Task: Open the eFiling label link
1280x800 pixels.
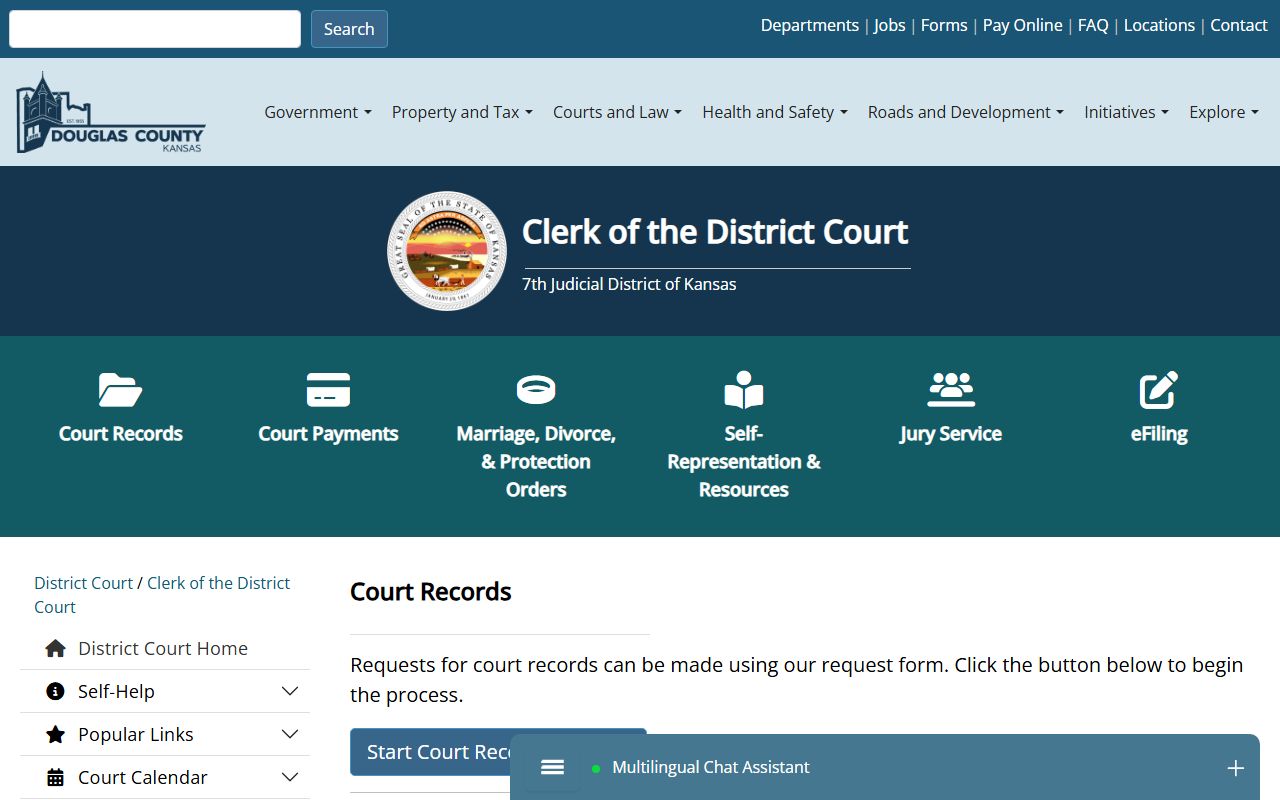Action: [1159, 433]
